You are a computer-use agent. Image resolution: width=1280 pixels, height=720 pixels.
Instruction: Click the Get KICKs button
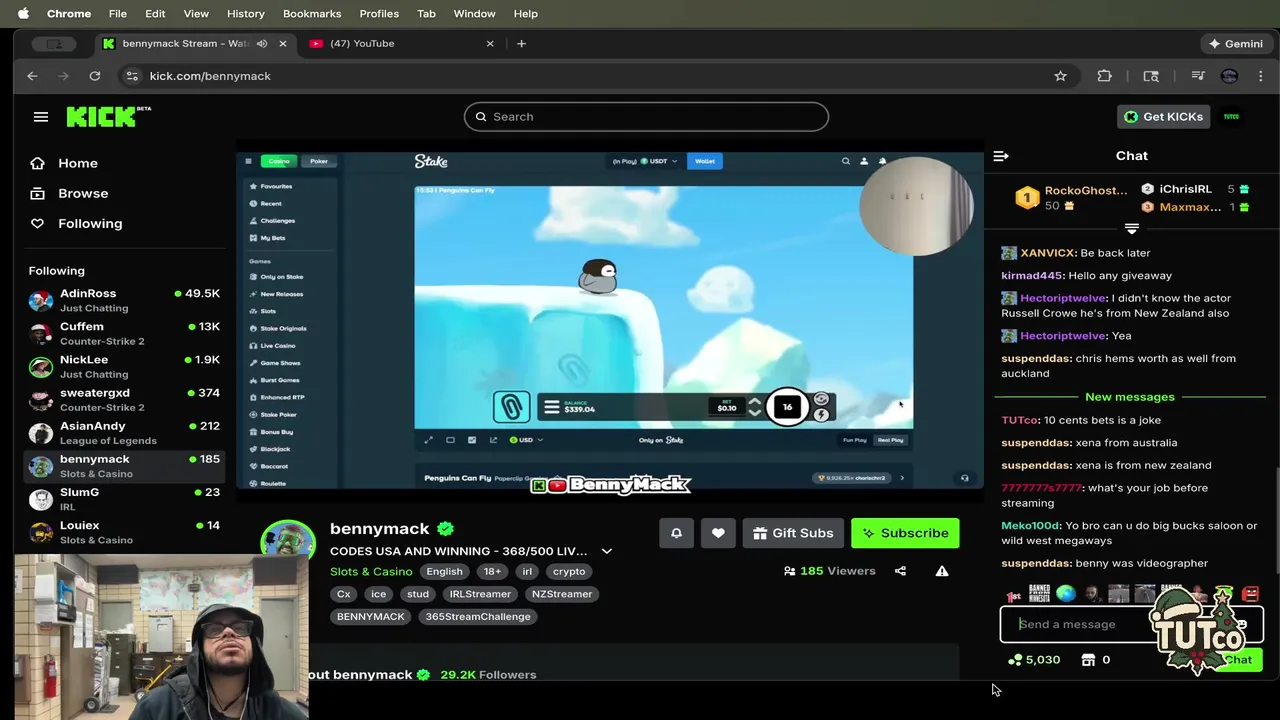[x=1164, y=117]
